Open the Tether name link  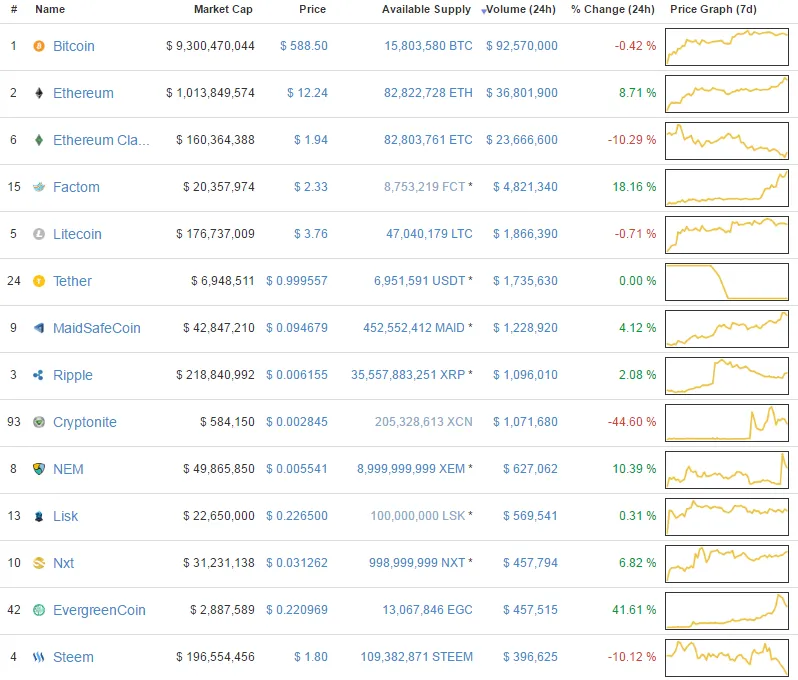tap(72, 281)
